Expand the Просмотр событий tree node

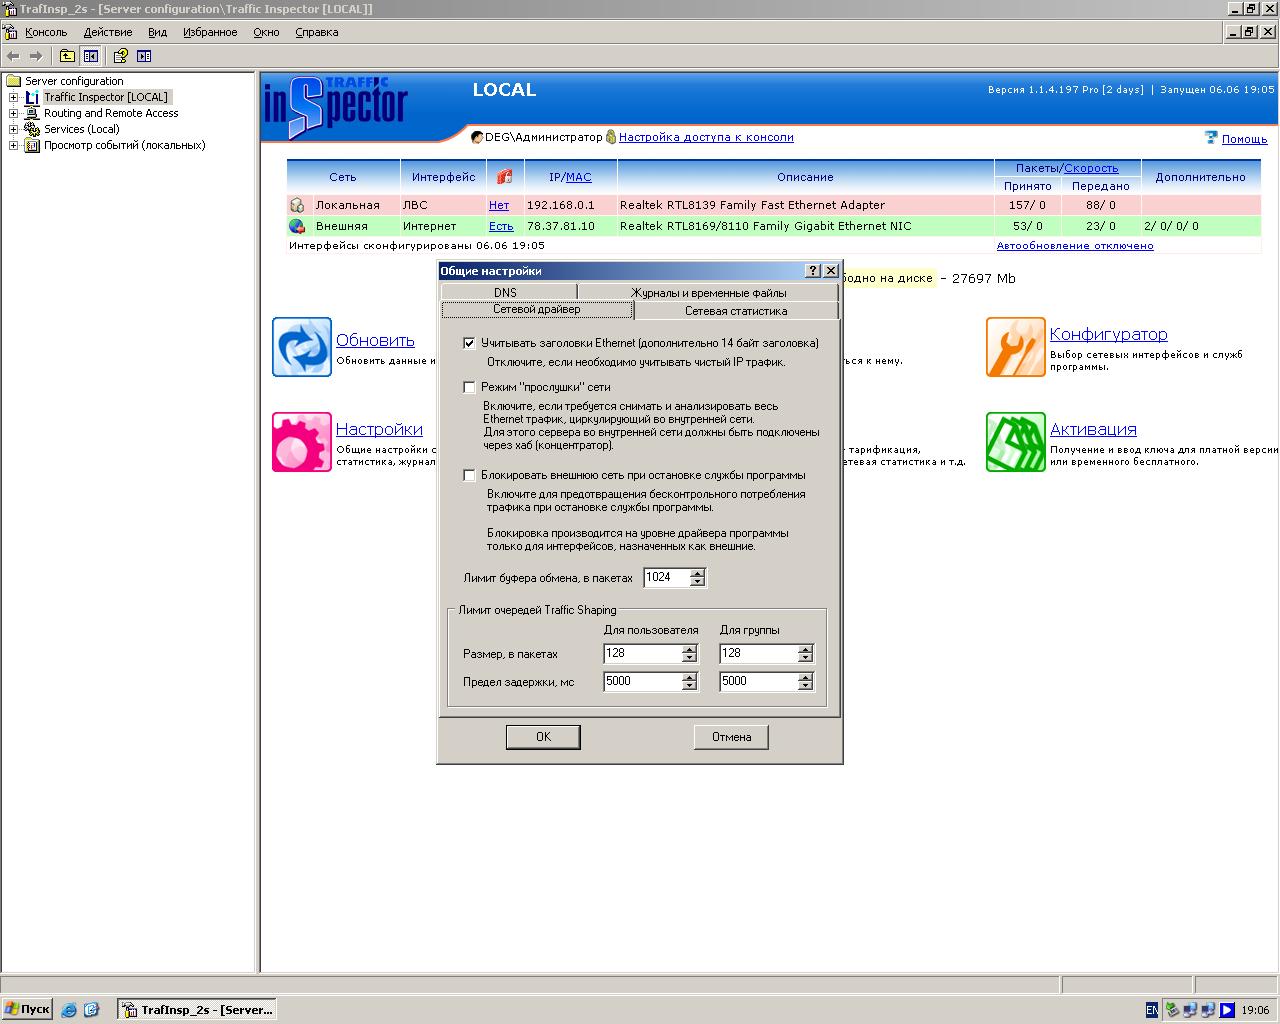click(x=14, y=145)
